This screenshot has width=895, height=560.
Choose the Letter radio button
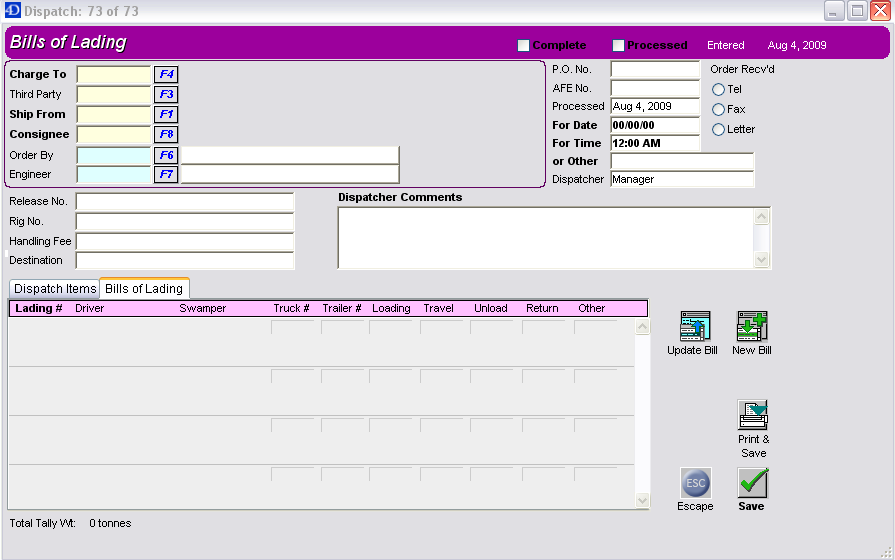pyautogui.click(x=718, y=130)
